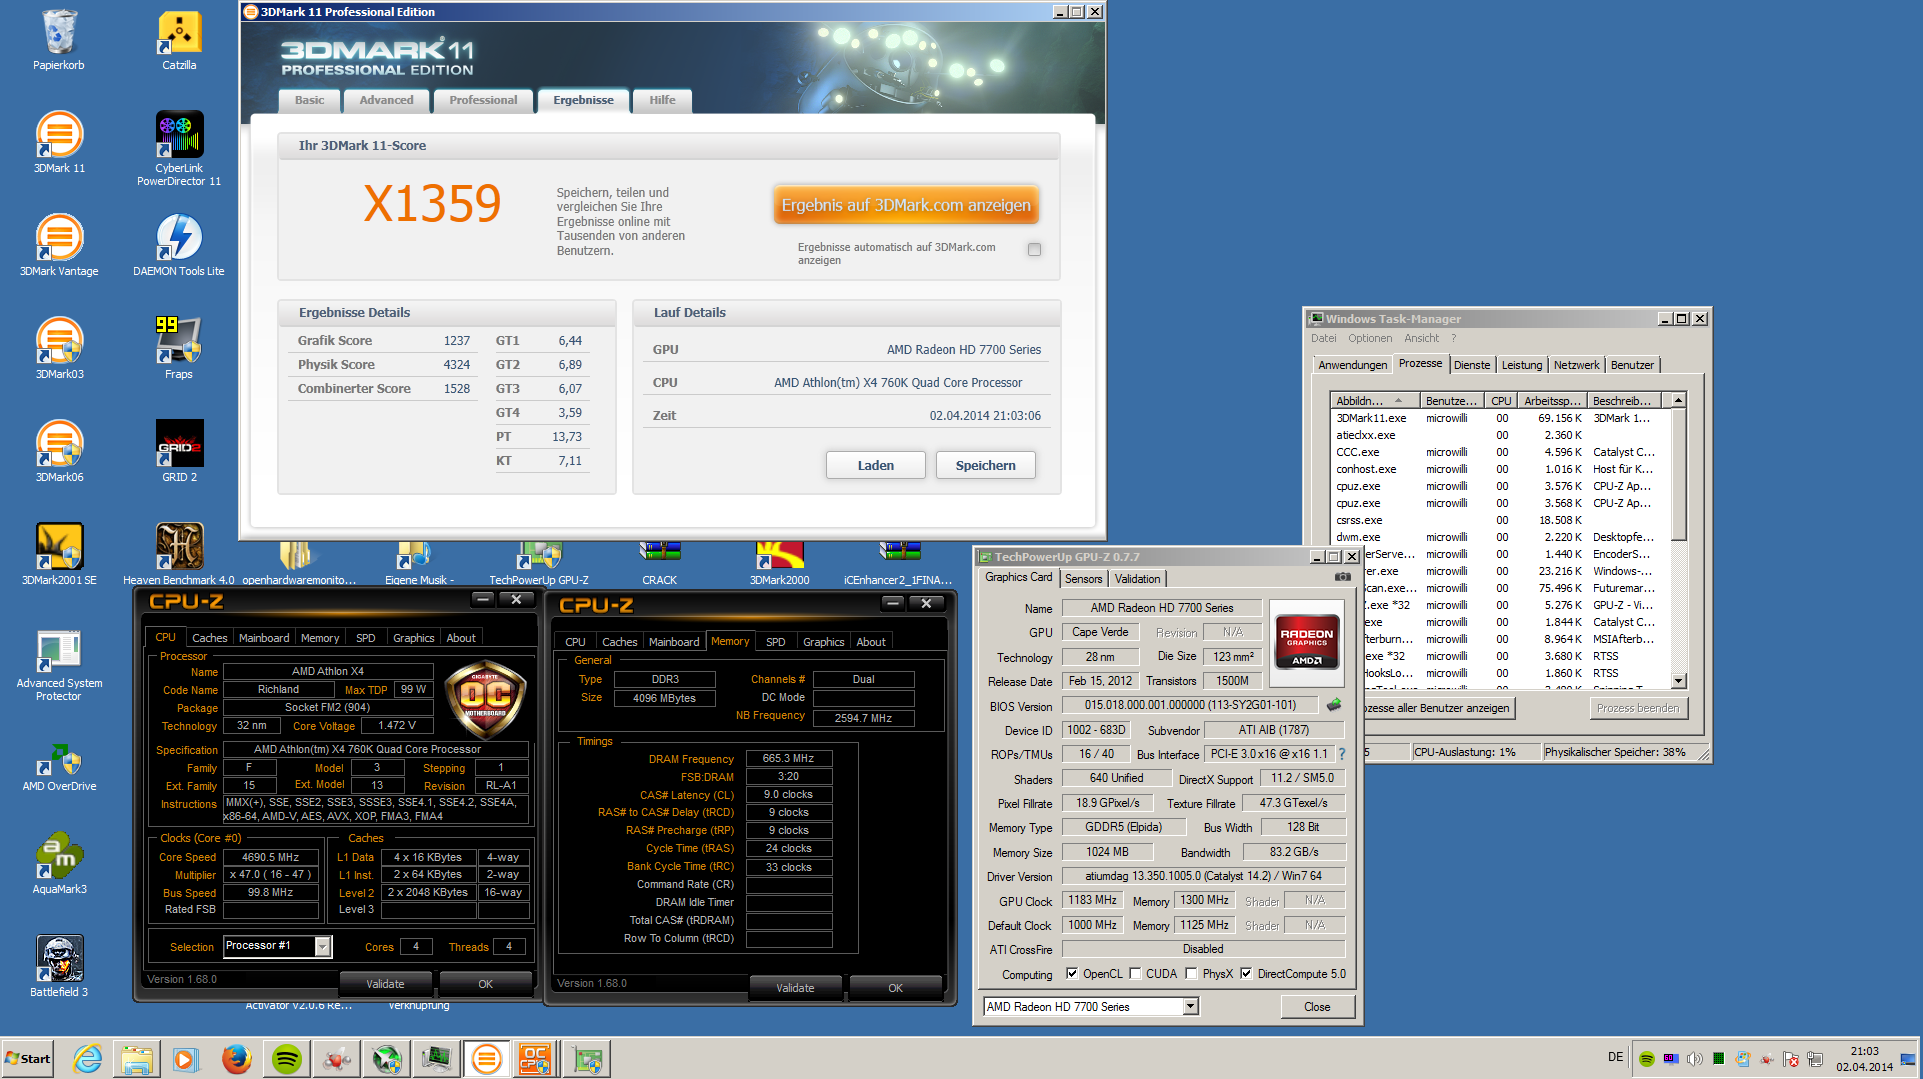
Task: Click scroll-down arrow in Task Manager list
Action: pos(1679,681)
